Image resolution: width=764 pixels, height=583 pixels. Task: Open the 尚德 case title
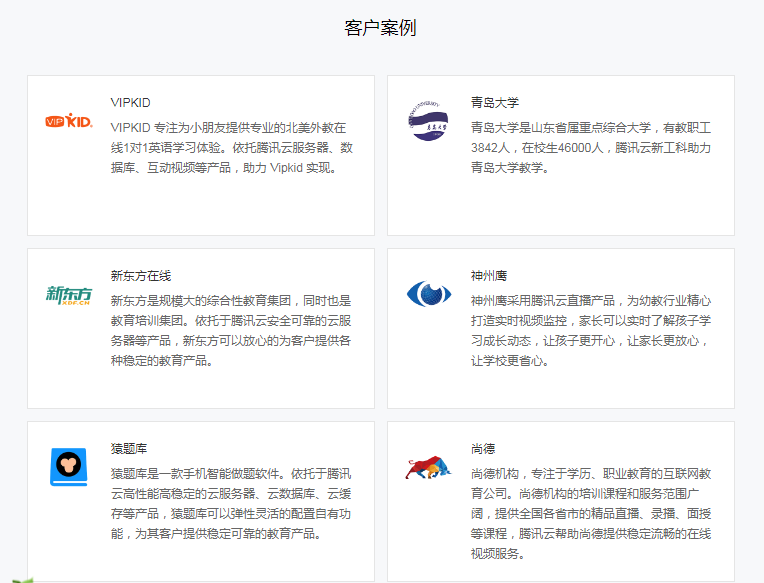pyautogui.click(x=483, y=449)
